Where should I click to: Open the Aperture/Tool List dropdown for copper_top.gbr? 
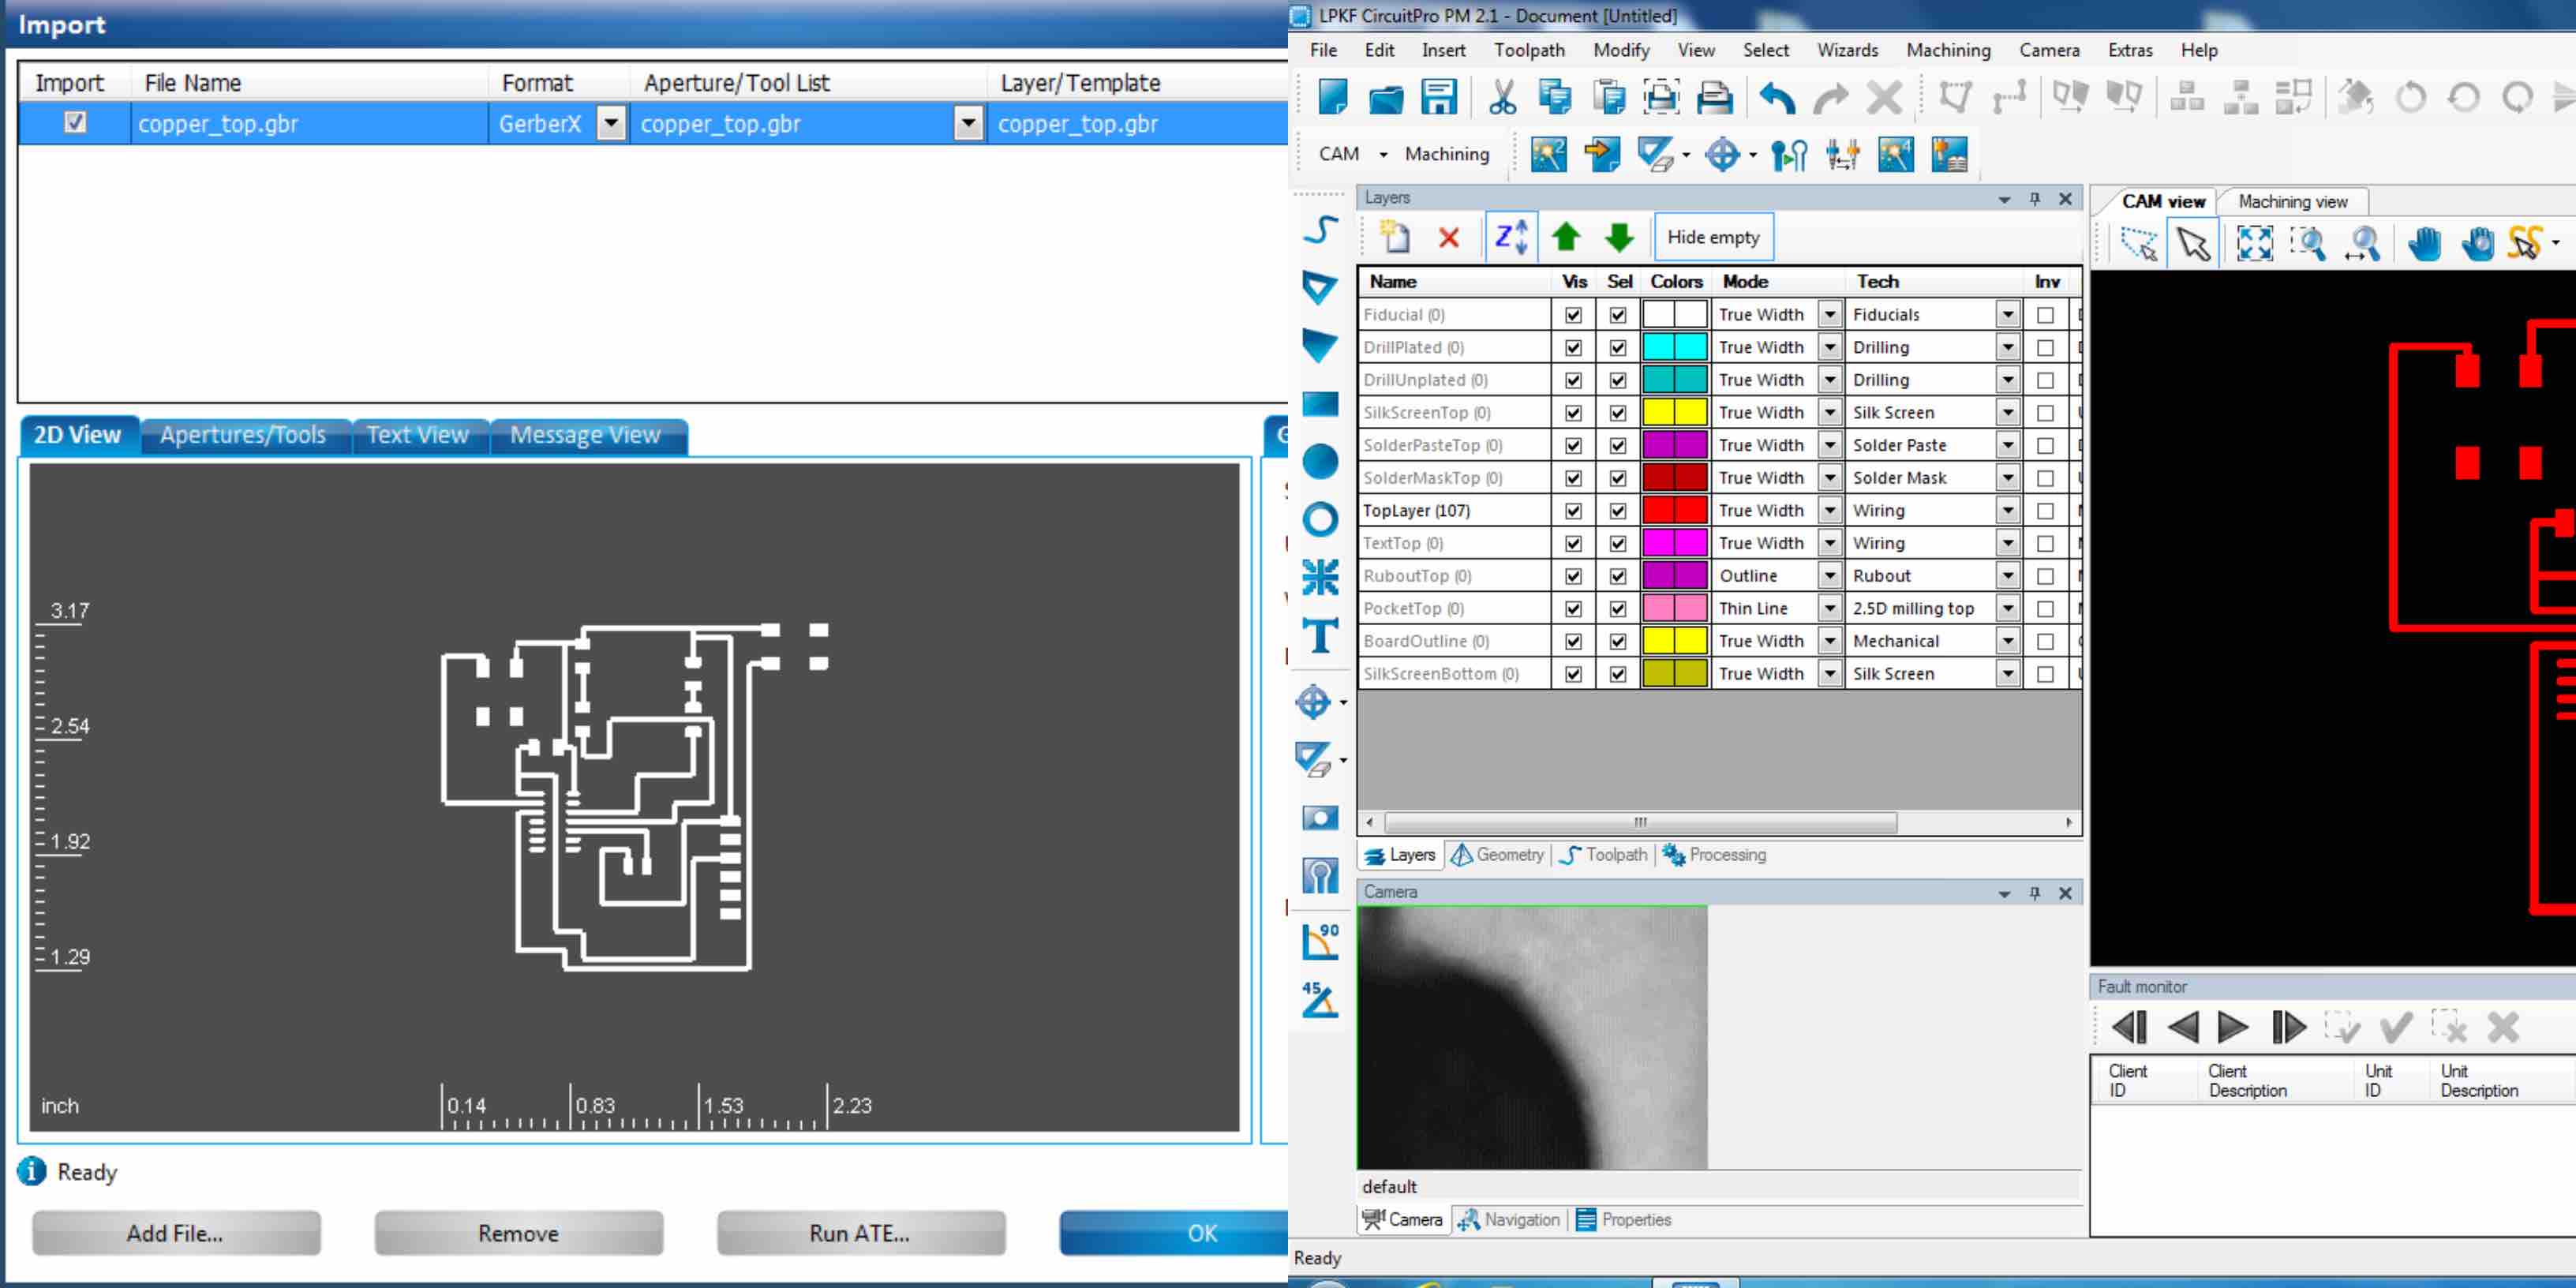tap(967, 123)
